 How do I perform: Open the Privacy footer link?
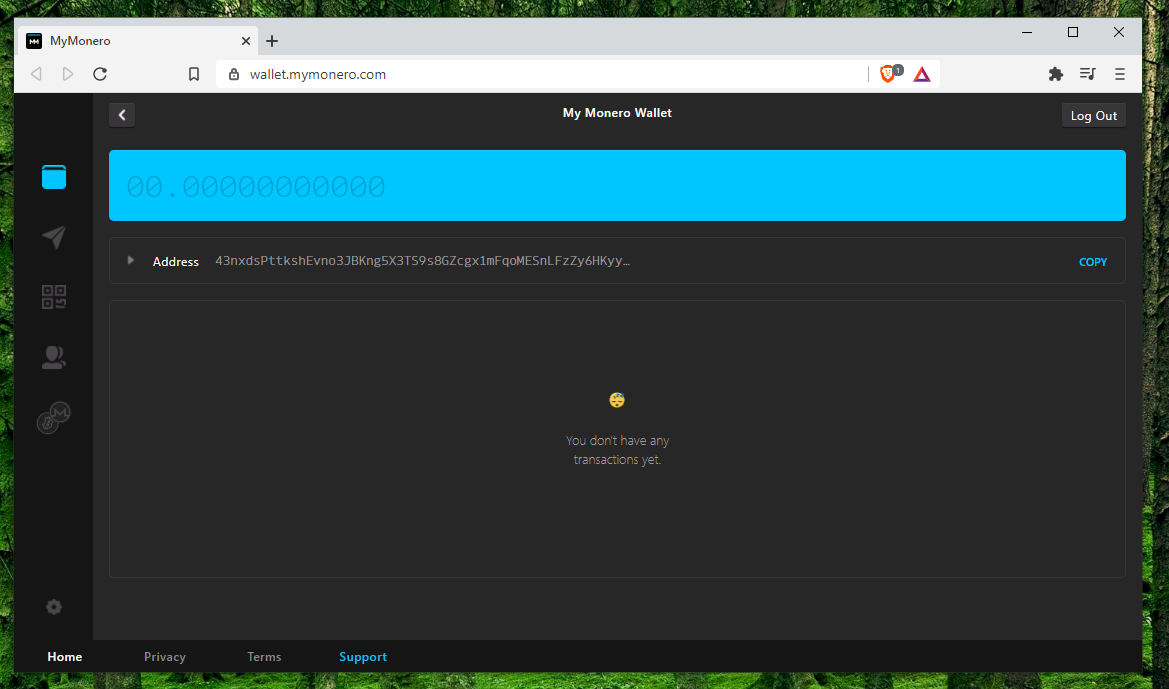point(165,657)
